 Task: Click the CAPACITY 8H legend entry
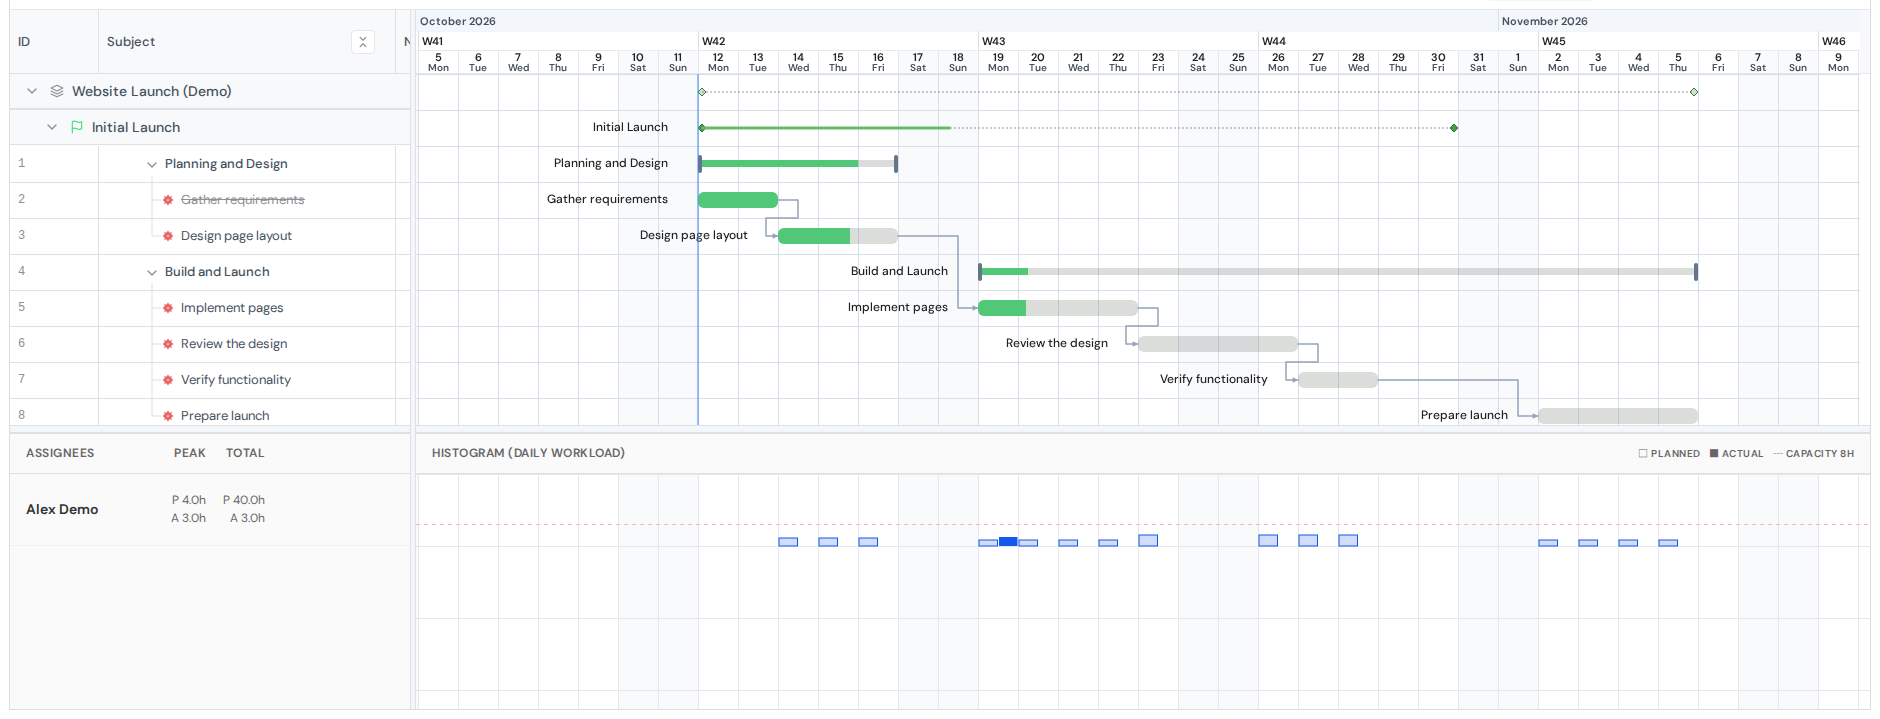click(x=1814, y=453)
